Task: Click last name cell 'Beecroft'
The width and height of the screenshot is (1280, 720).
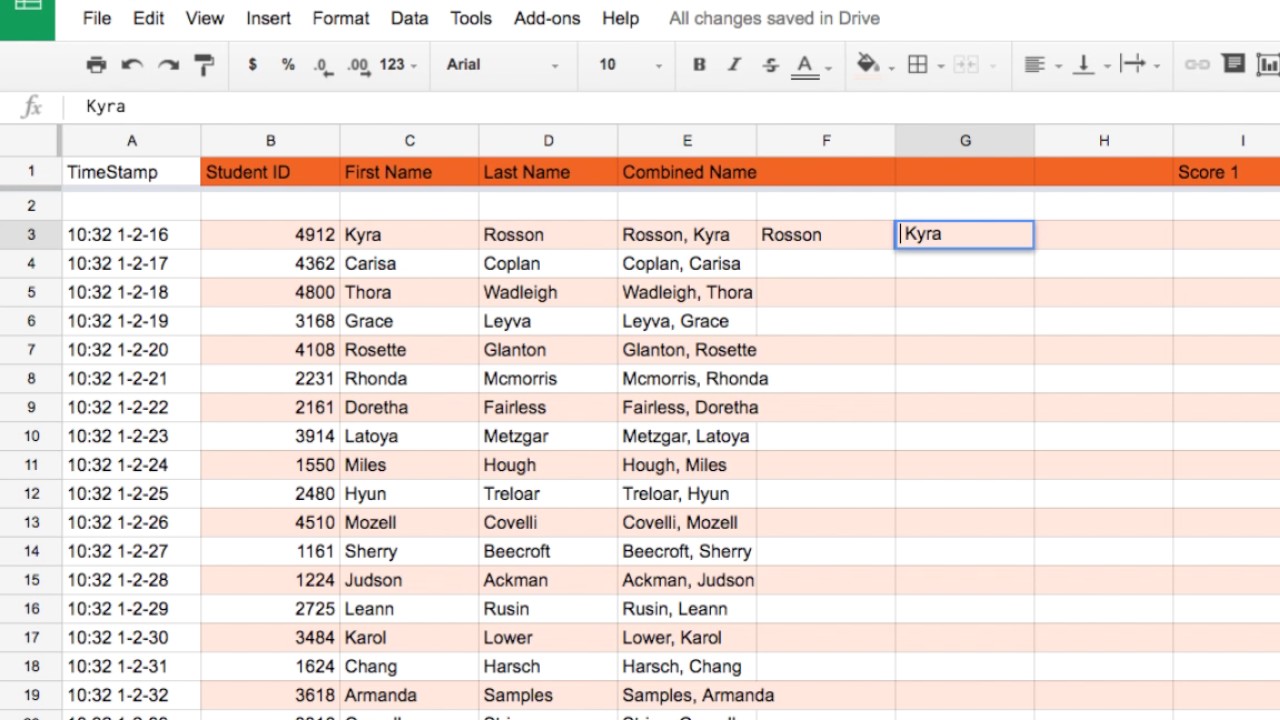Action: [x=548, y=552]
